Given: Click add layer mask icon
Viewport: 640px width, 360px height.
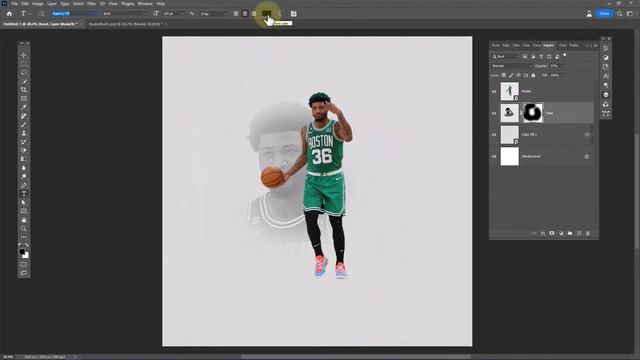Looking at the screenshot, I should coord(552,233).
